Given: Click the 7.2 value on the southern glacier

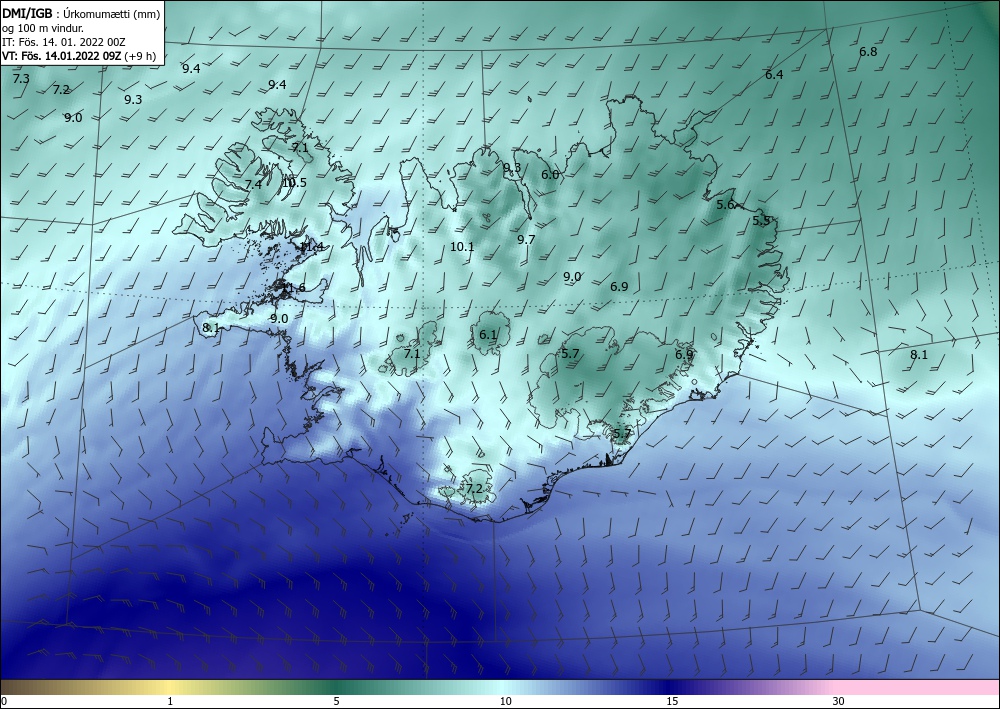Looking at the screenshot, I should tap(474, 489).
